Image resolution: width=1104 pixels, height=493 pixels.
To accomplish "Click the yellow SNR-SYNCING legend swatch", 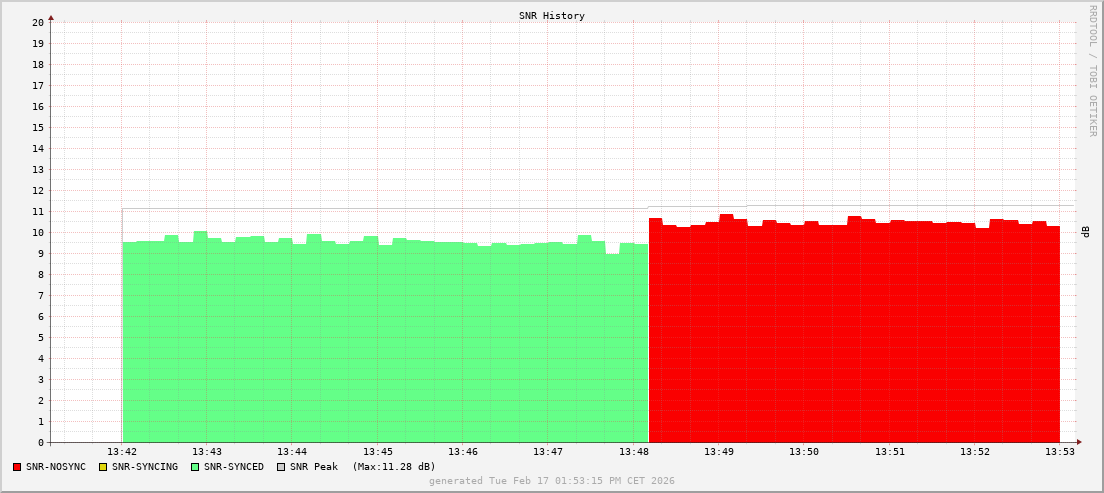I will pos(103,467).
